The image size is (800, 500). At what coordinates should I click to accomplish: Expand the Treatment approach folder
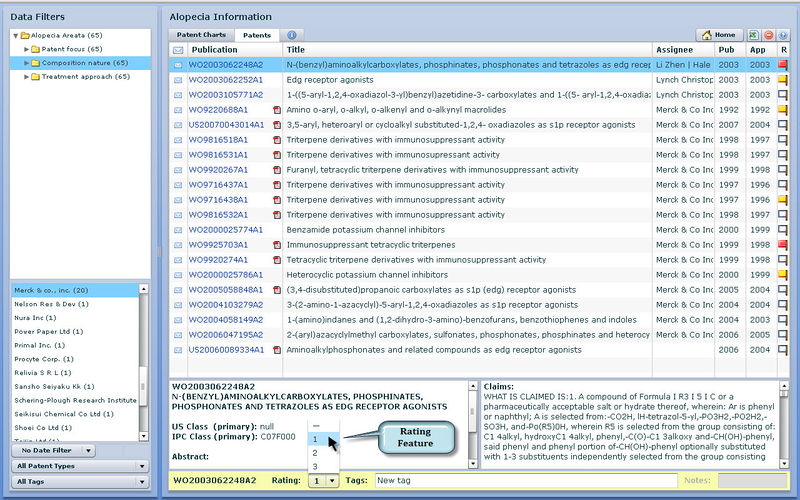pos(26,77)
